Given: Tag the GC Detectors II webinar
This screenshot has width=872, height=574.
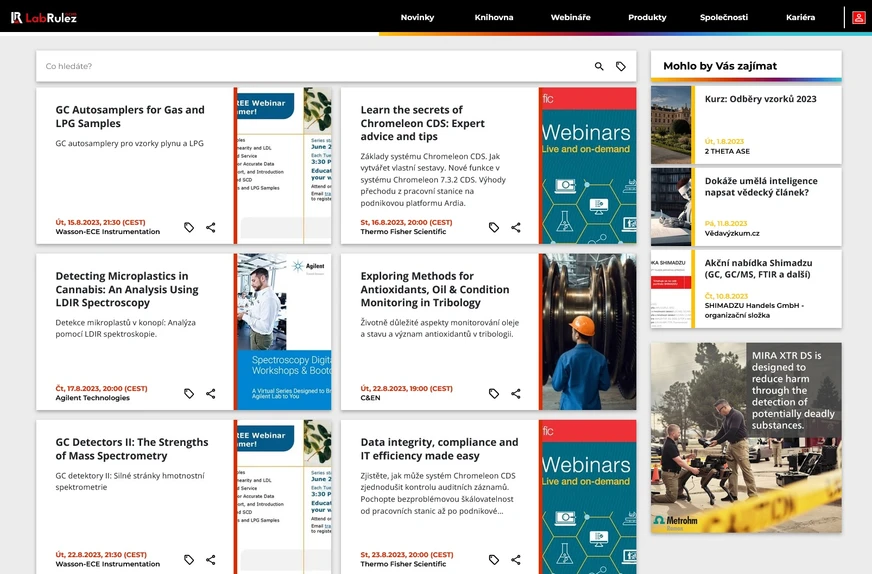Looking at the screenshot, I should point(189,560).
